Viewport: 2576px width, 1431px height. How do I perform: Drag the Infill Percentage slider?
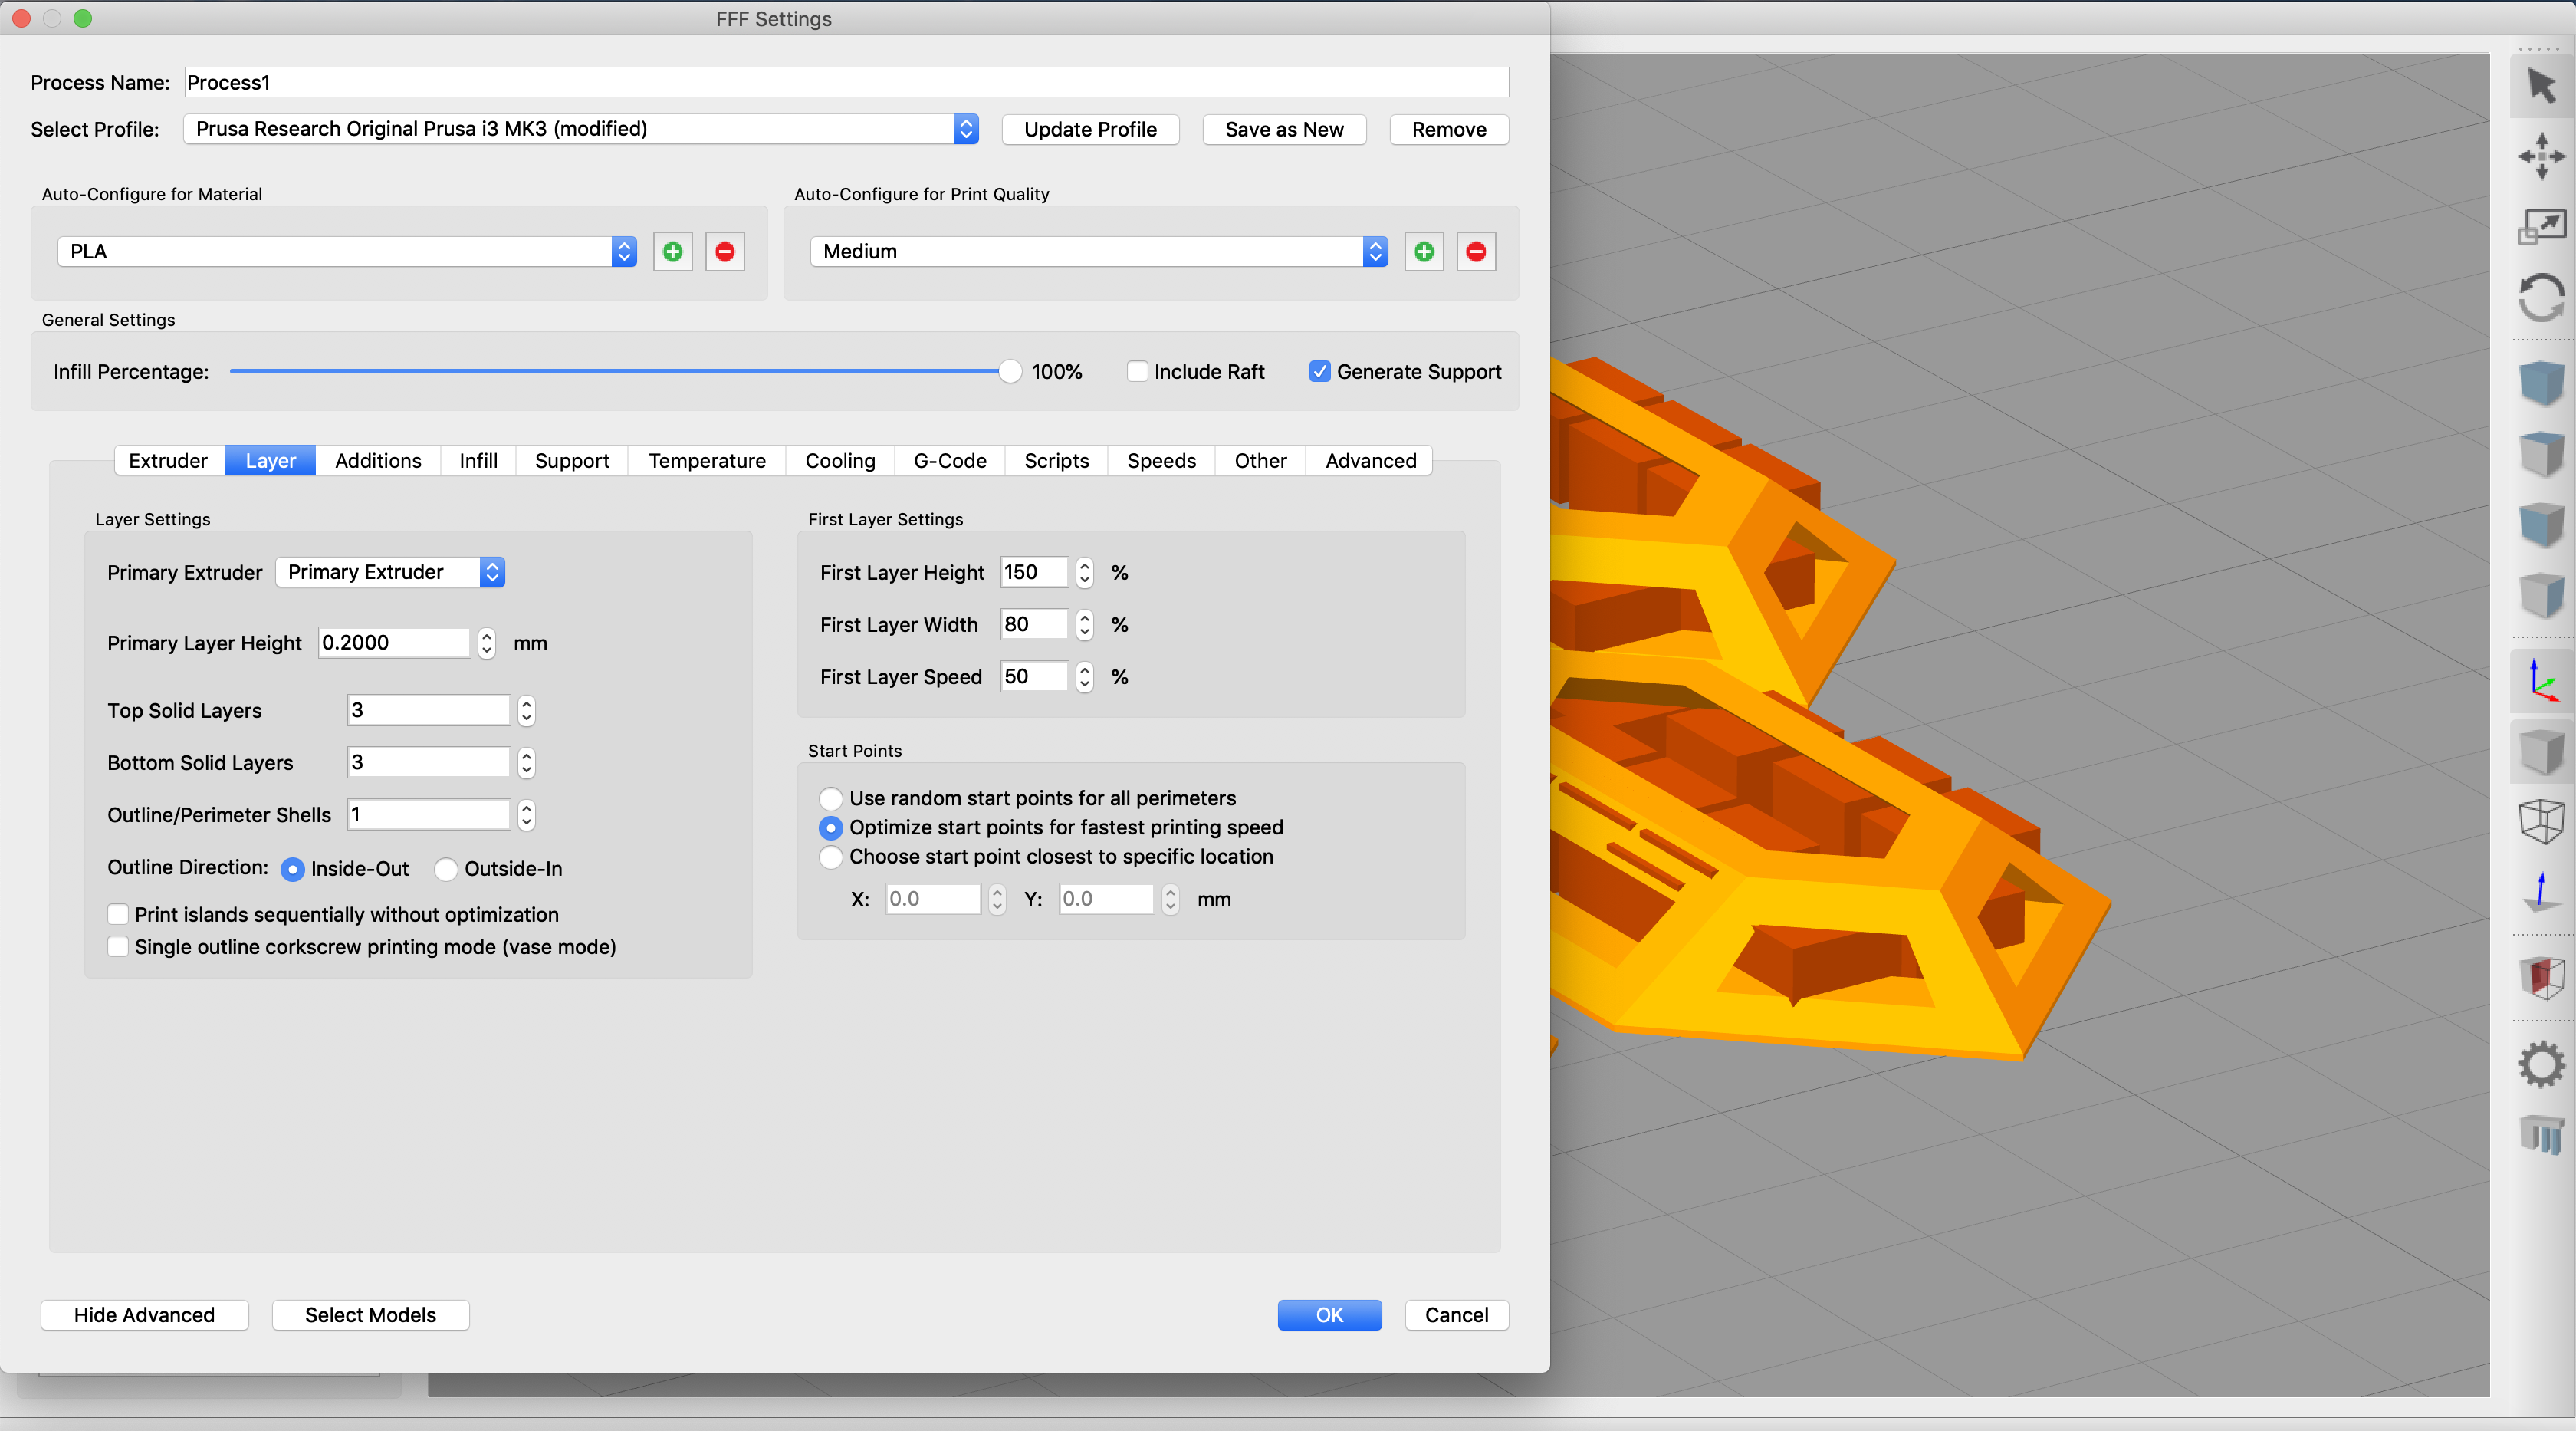(x=1007, y=372)
